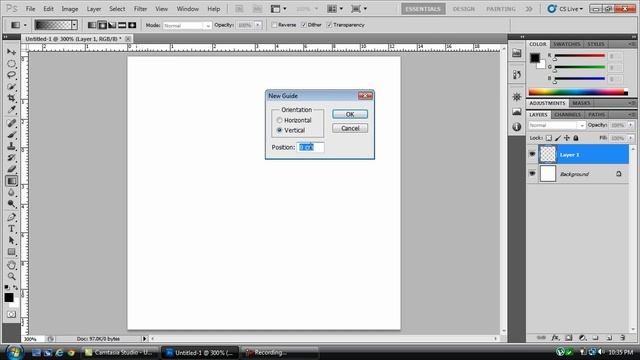The image size is (640, 360).
Task: Click the color spectrum ramp bar
Action: (x=578, y=92)
